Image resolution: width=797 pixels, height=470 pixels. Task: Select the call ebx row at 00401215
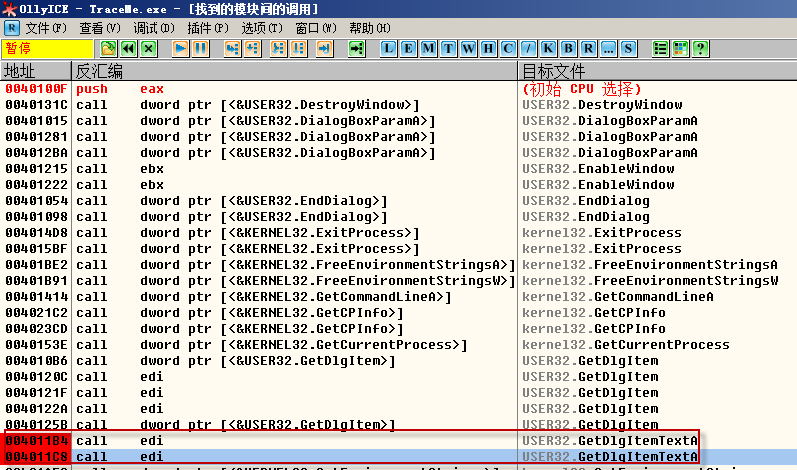coord(398,169)
